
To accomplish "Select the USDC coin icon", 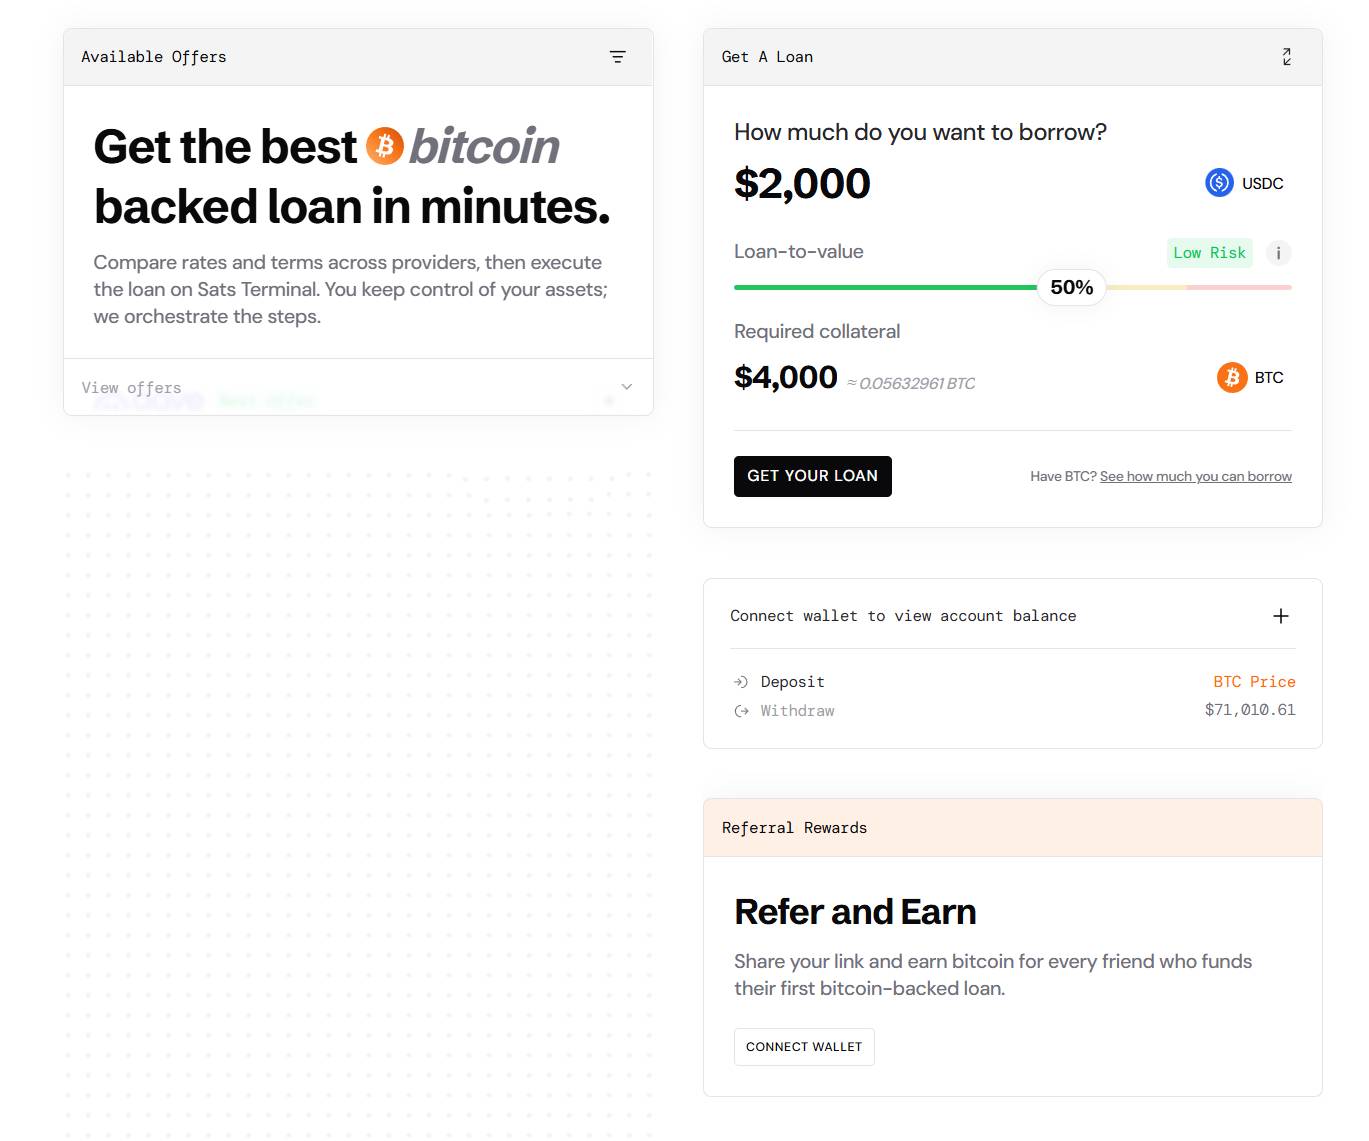I will 1218,182.
